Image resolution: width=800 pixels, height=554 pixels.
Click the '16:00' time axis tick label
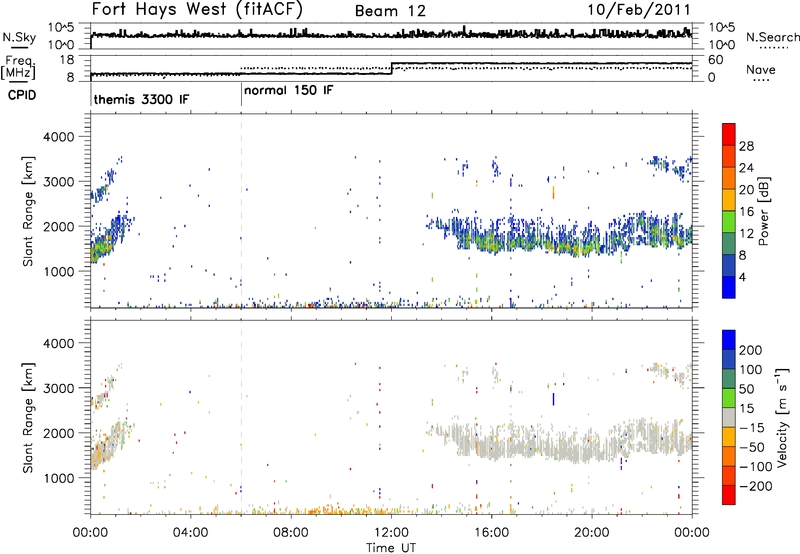click(x=491, y=533)
